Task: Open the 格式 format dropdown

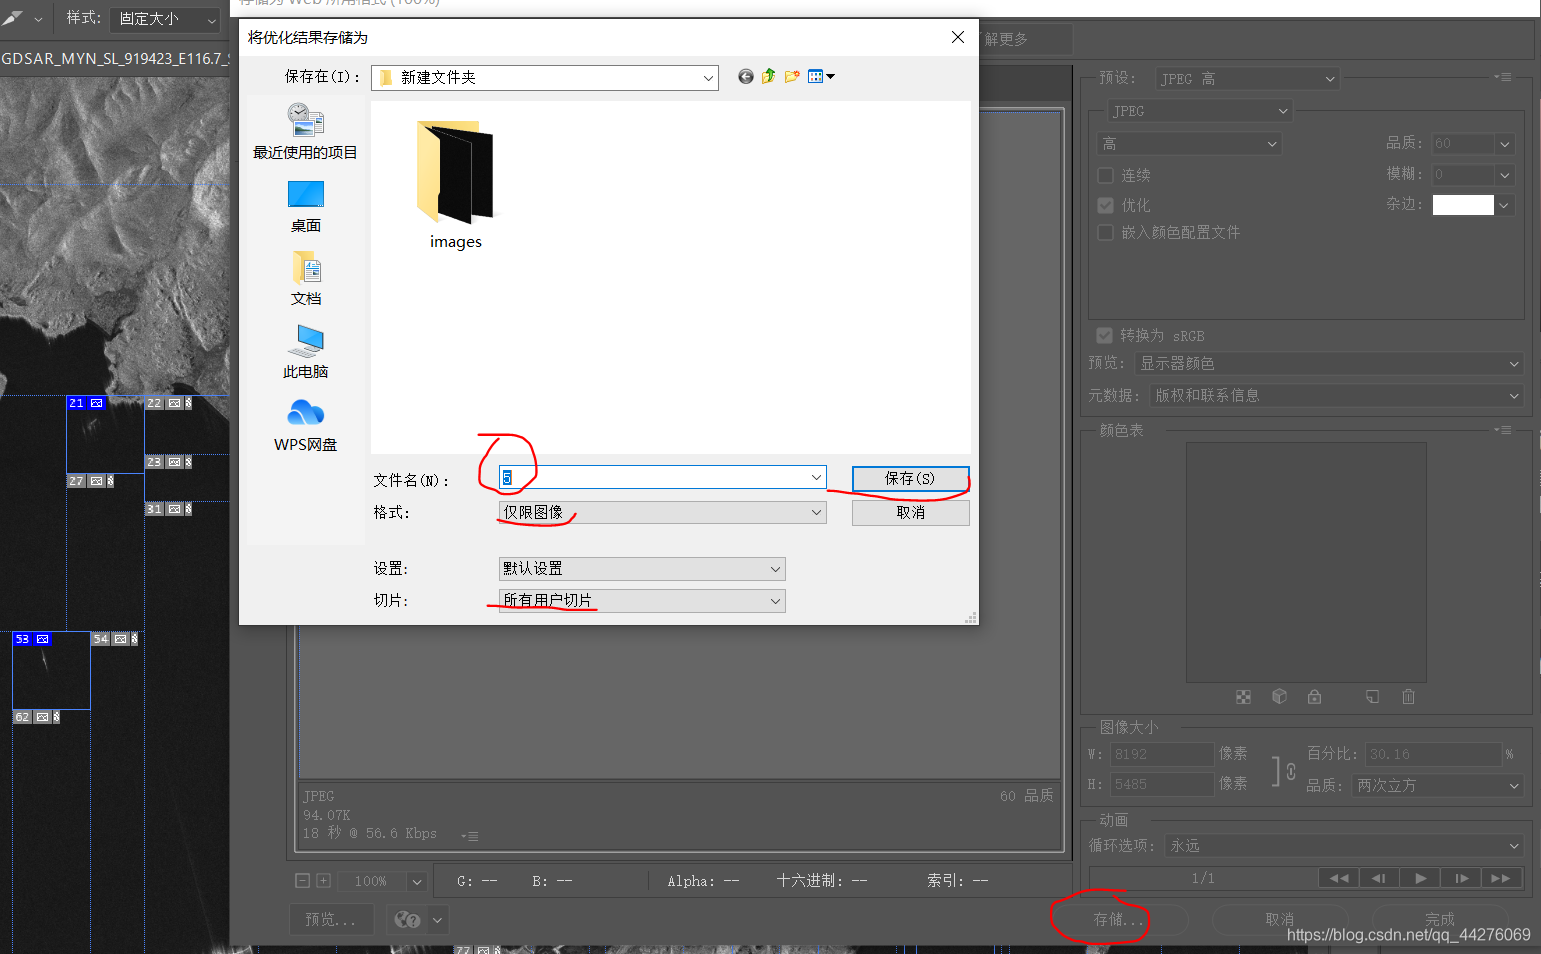Action: point(662,512)
